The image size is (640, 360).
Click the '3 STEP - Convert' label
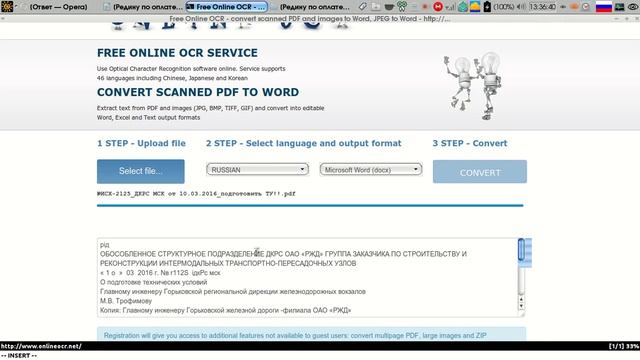pos(470,143)
